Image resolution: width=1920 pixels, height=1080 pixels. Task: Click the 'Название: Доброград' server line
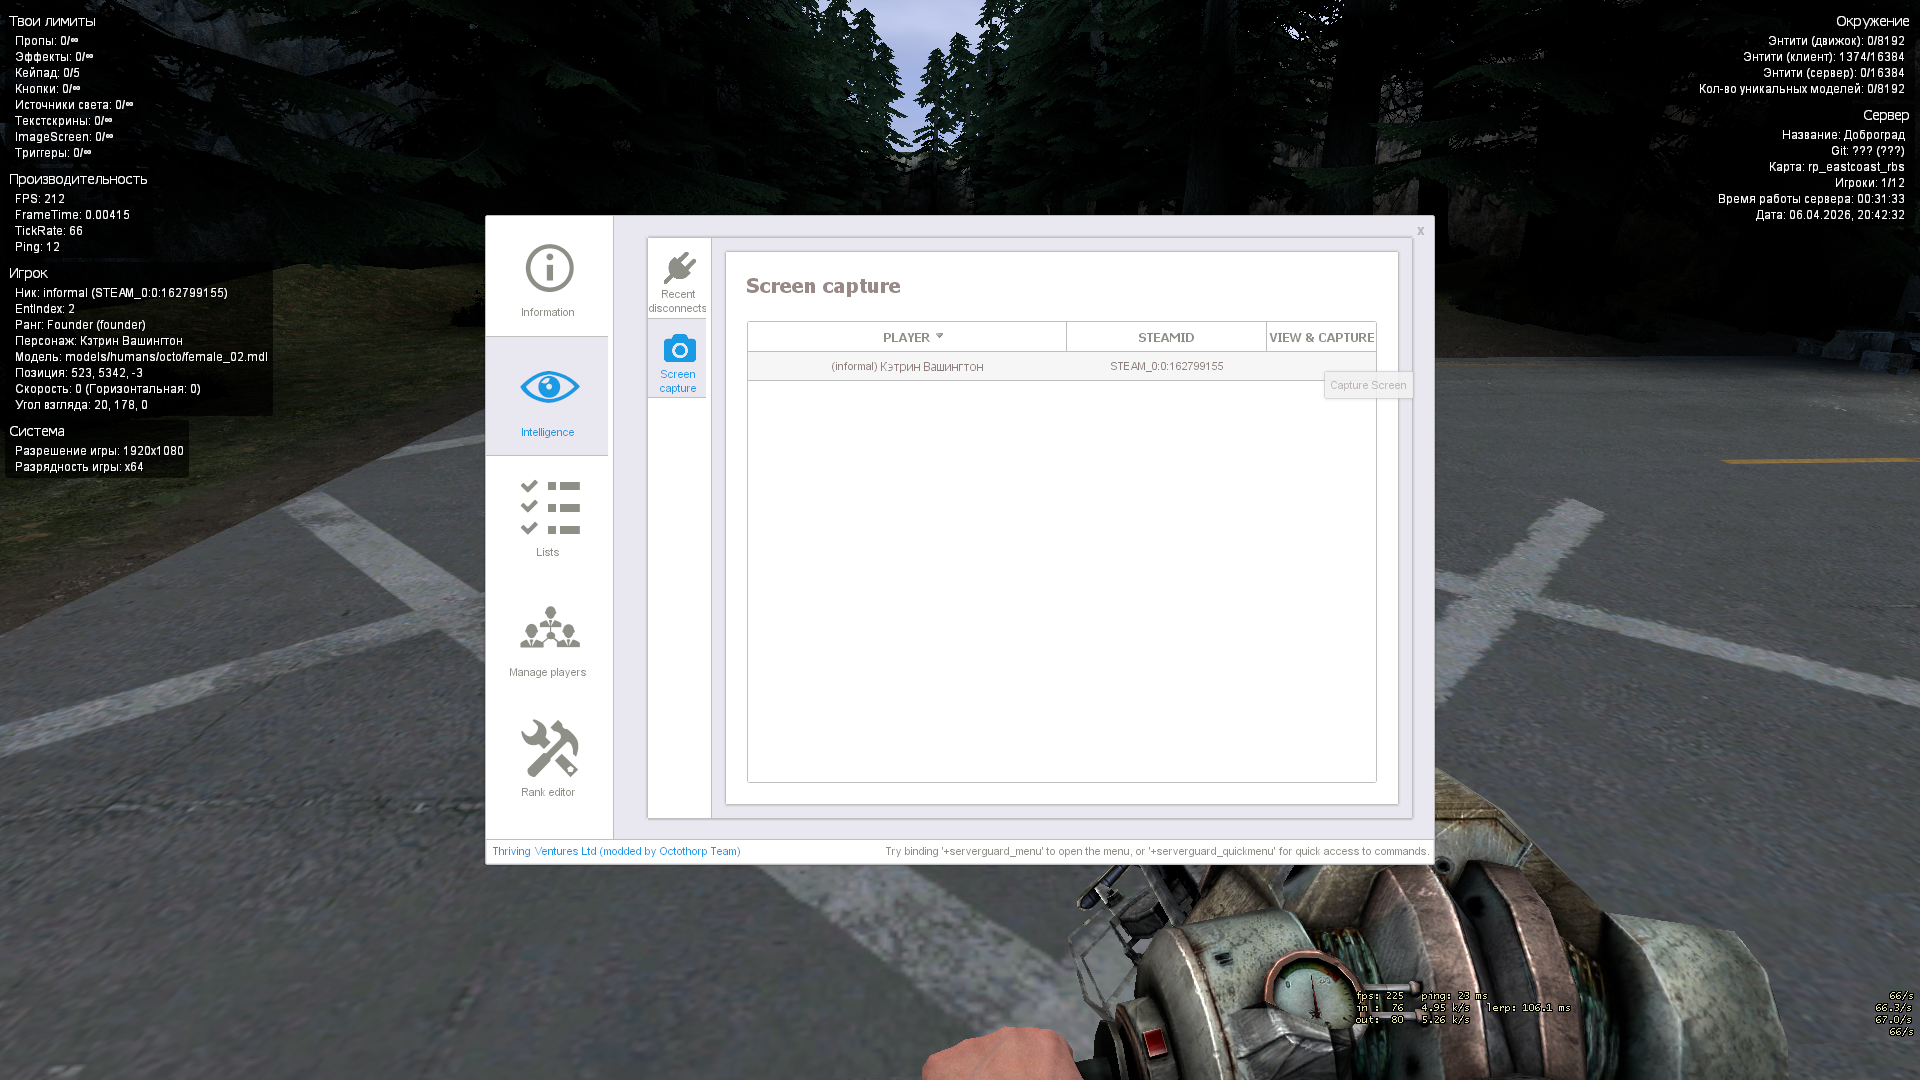click(x=1843, y=135)
